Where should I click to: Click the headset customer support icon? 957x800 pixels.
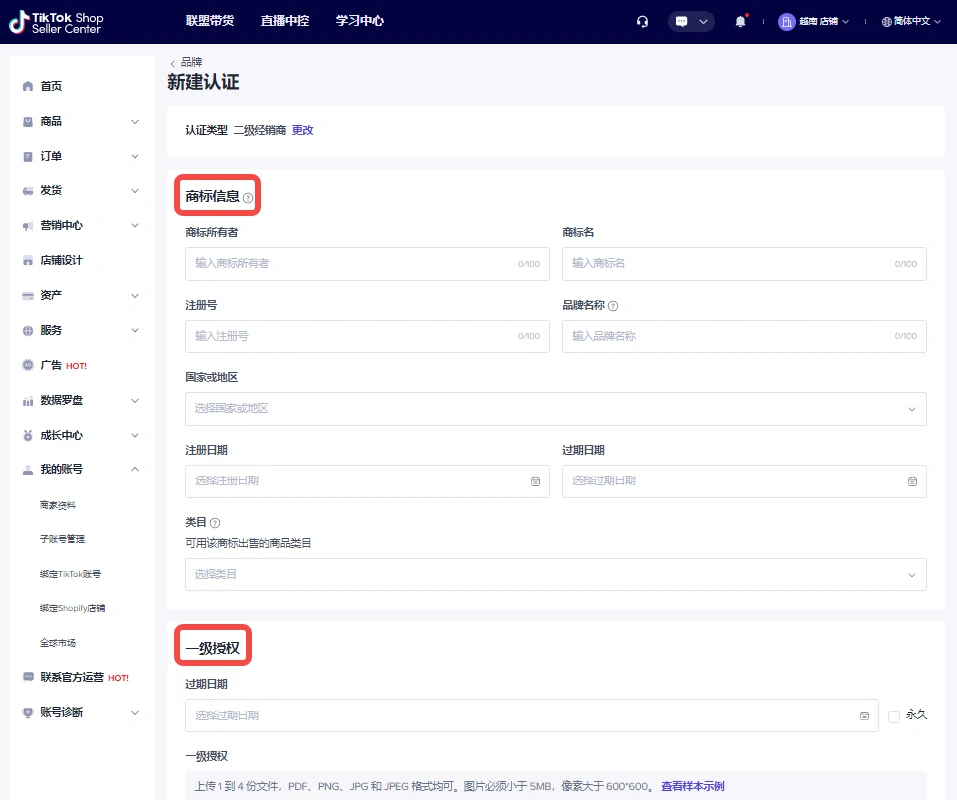642,21
